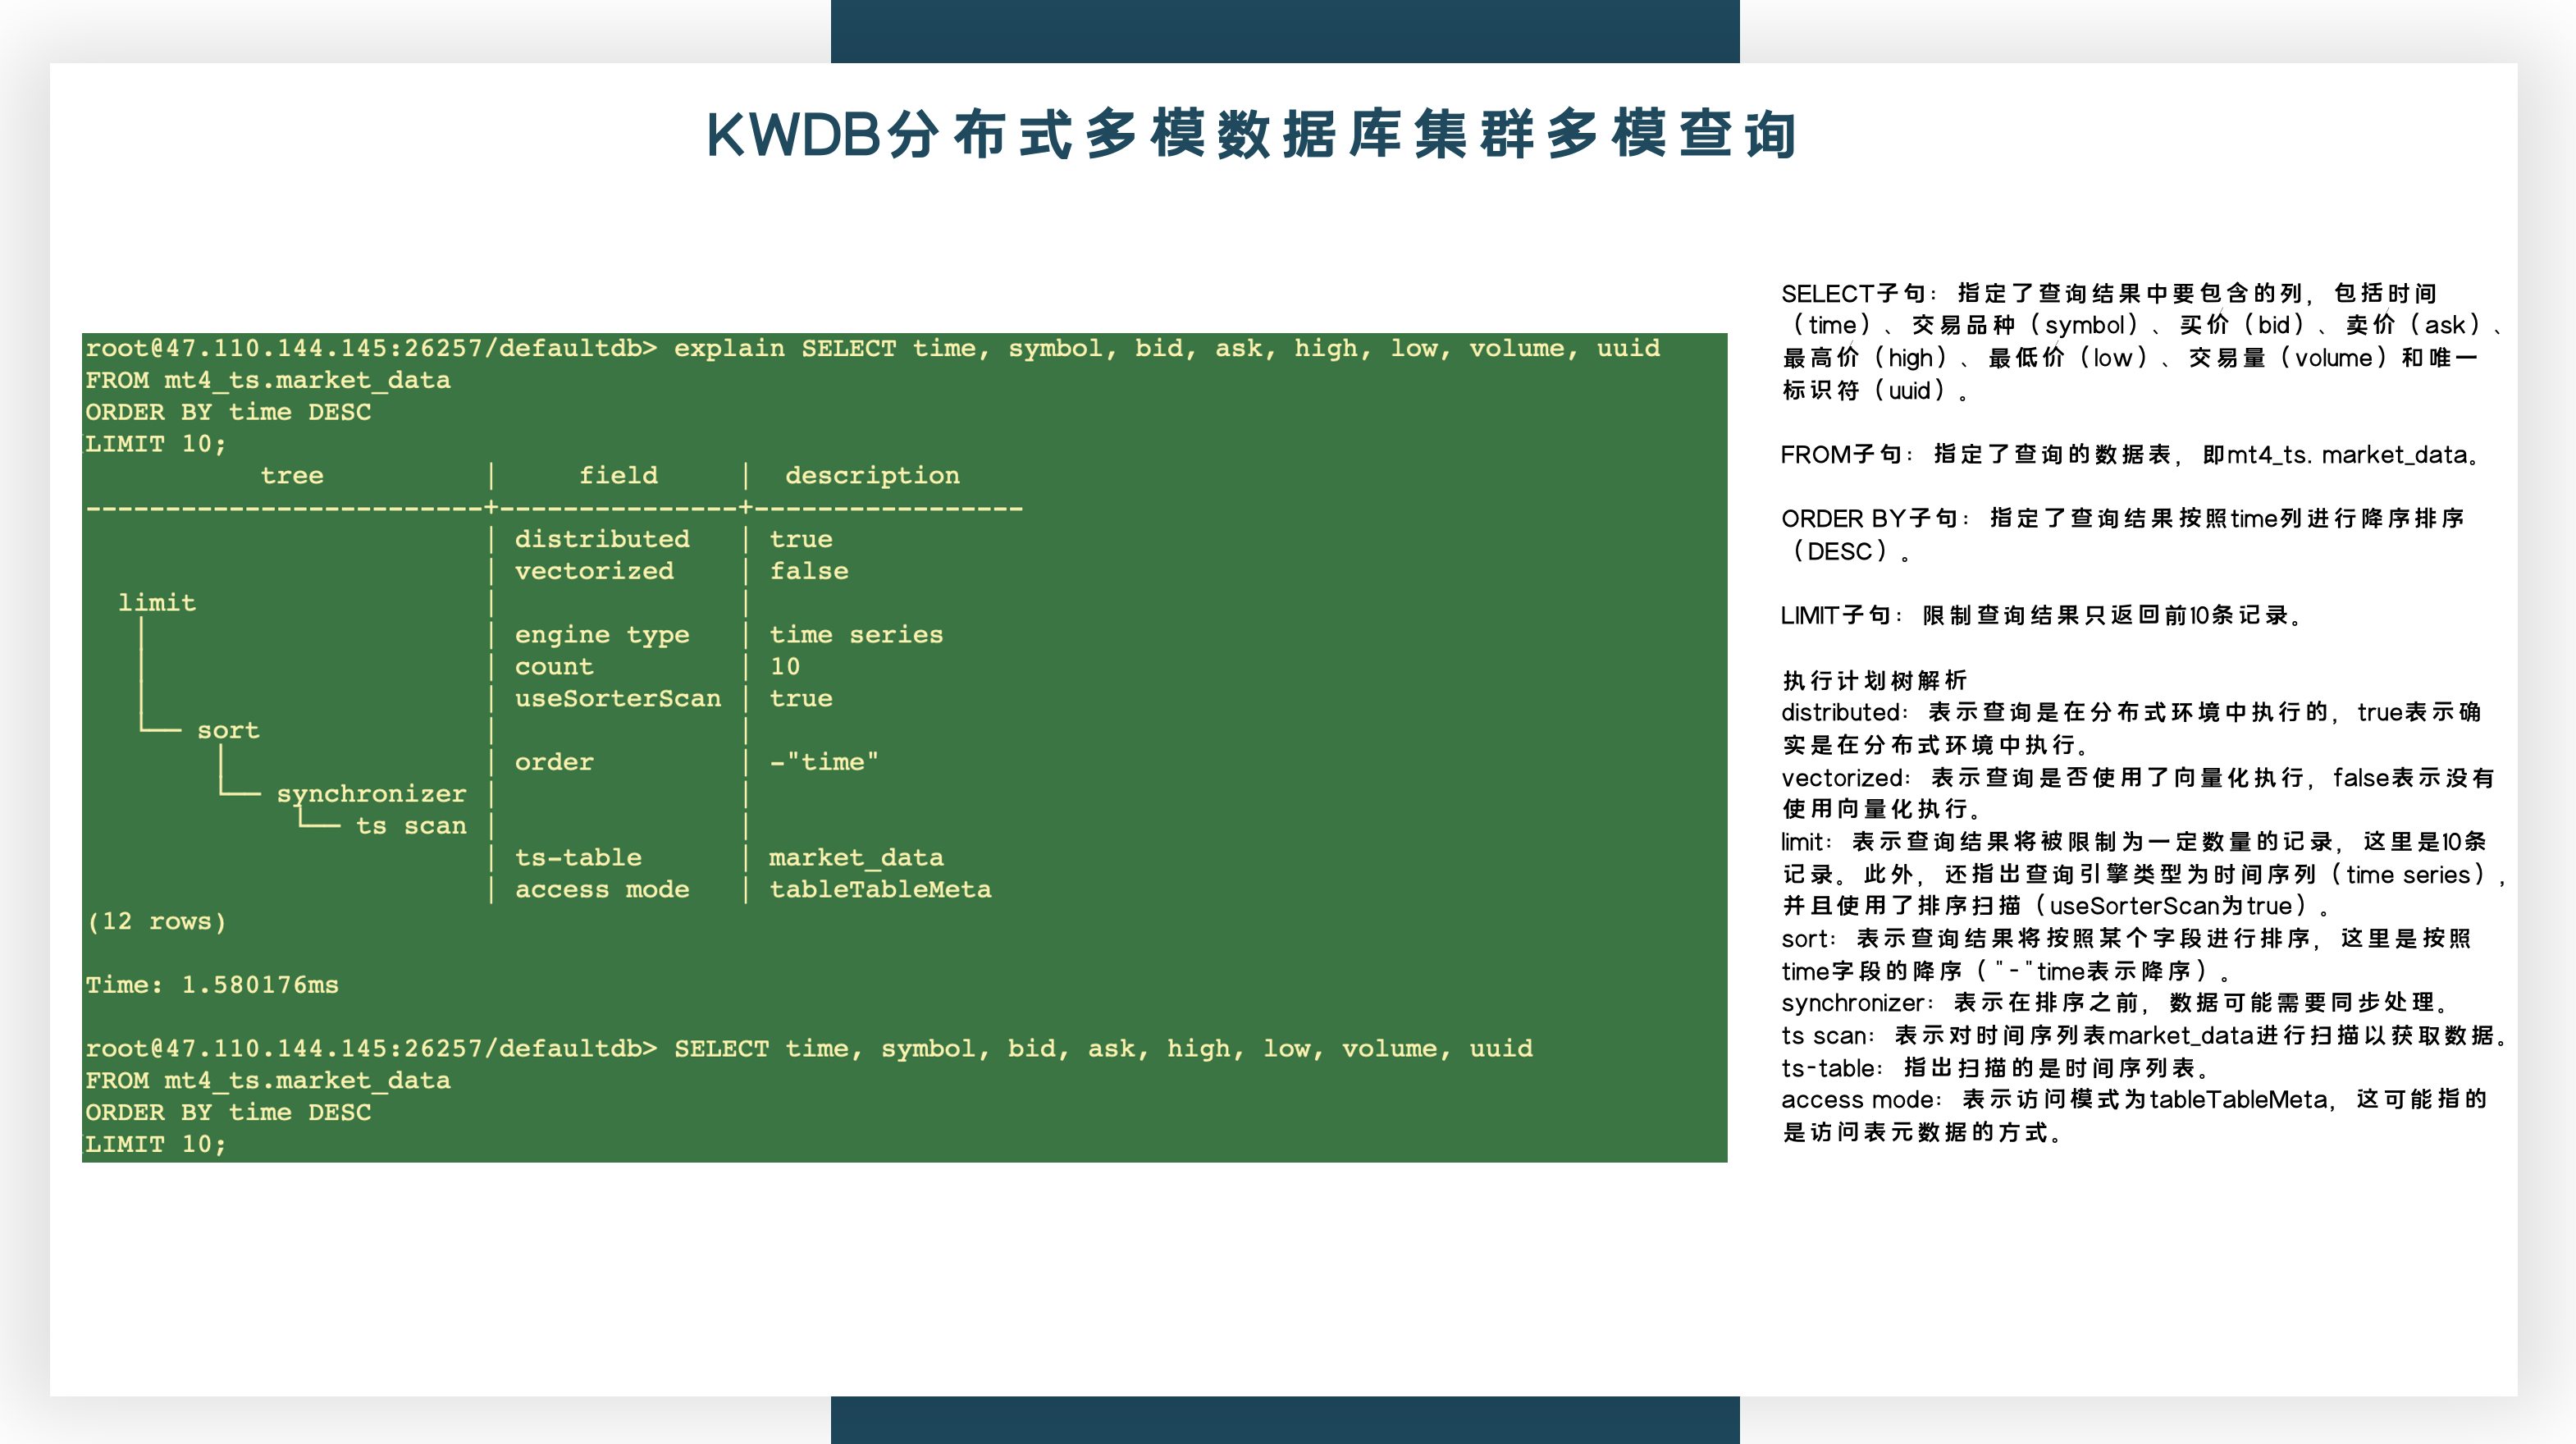Click the "order" field cell
Viewport: 2576px width, 1444px height.
pos(554,762)
